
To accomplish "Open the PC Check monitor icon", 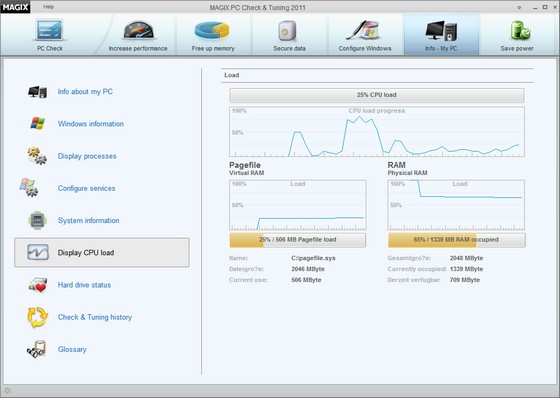I will click(x=50, y=30).
